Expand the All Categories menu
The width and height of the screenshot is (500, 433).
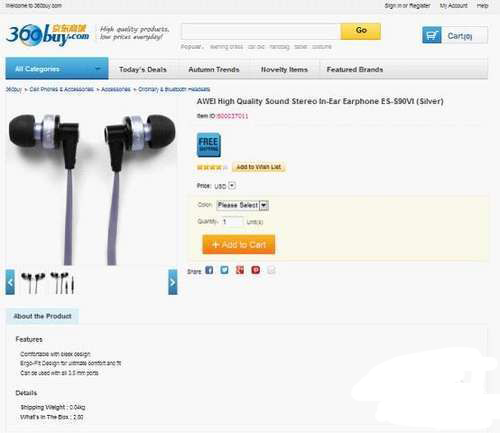pos(57,69)
